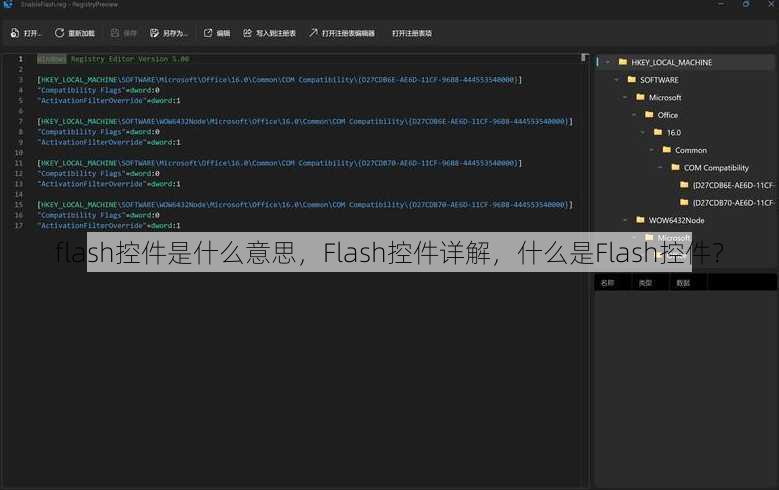Click "ActivationFilterOverride"=dword:1 on line 5
Image resolution: width=779 pixels, height=490 pixels.
point(109,100)
